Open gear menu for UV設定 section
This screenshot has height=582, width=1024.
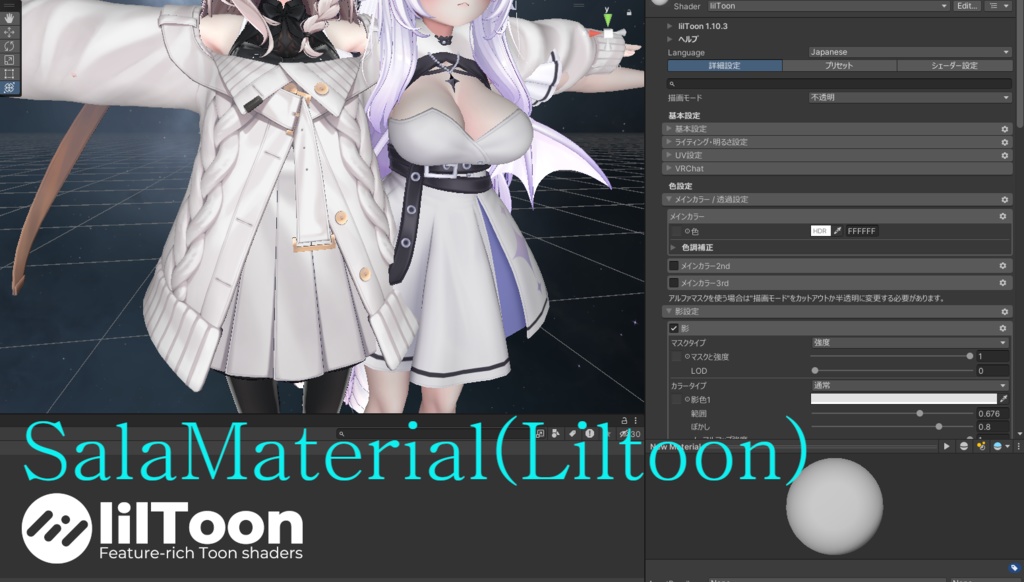click(1004, 155)
